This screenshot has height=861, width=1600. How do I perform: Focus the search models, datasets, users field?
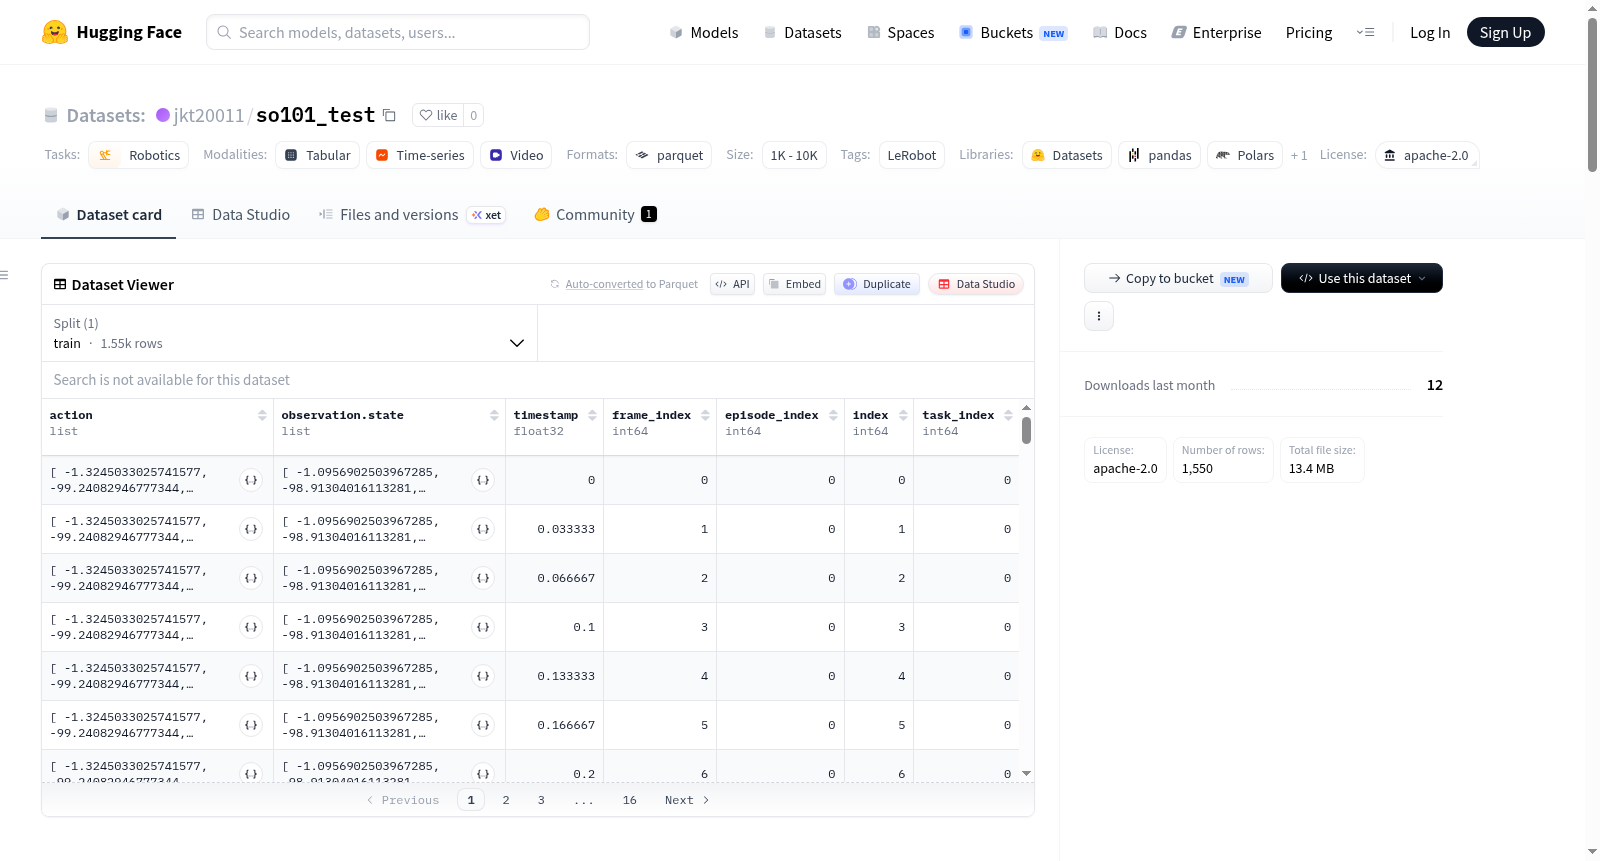tap(398, 32)
